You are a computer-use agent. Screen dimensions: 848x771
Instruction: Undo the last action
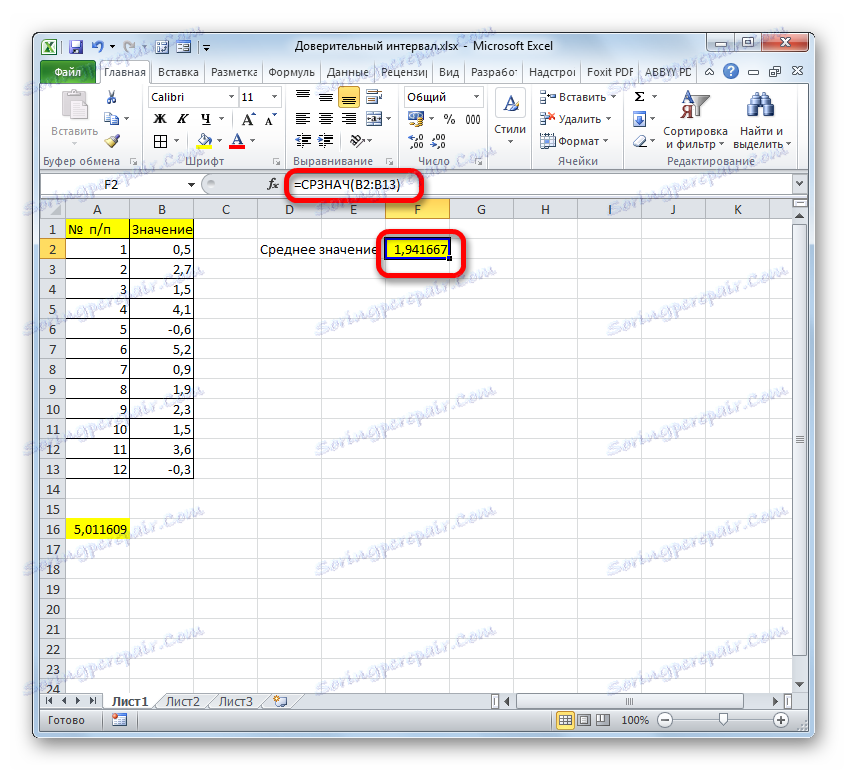(97, 47)
